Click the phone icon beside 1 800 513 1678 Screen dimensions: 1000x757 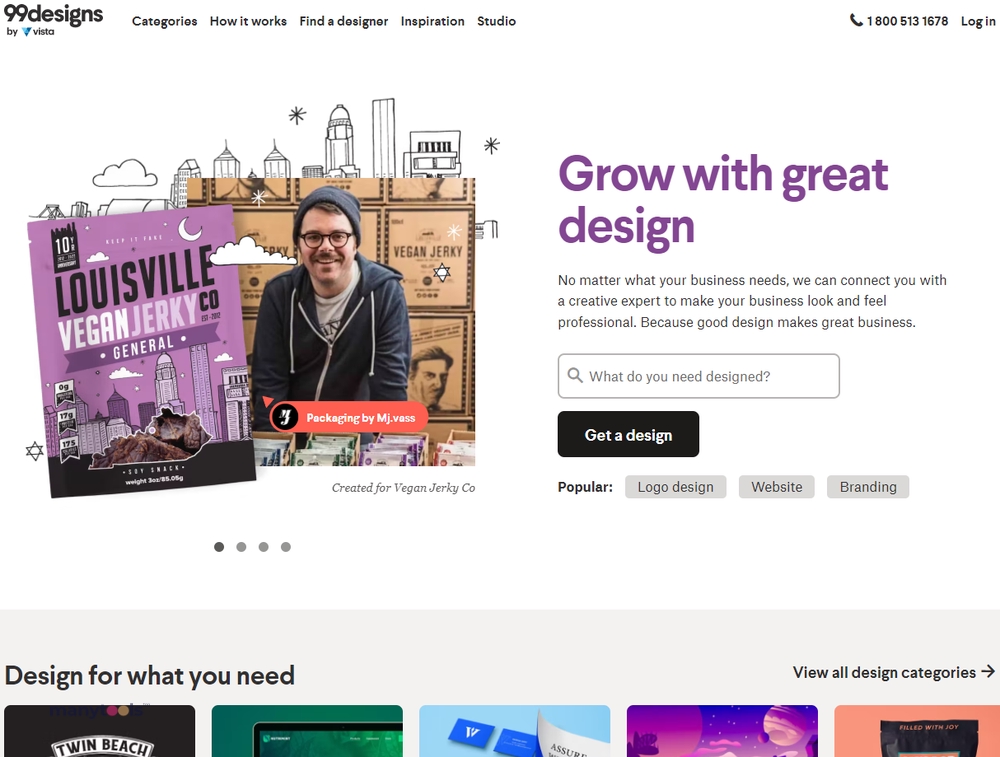click(x=856, y=20)
